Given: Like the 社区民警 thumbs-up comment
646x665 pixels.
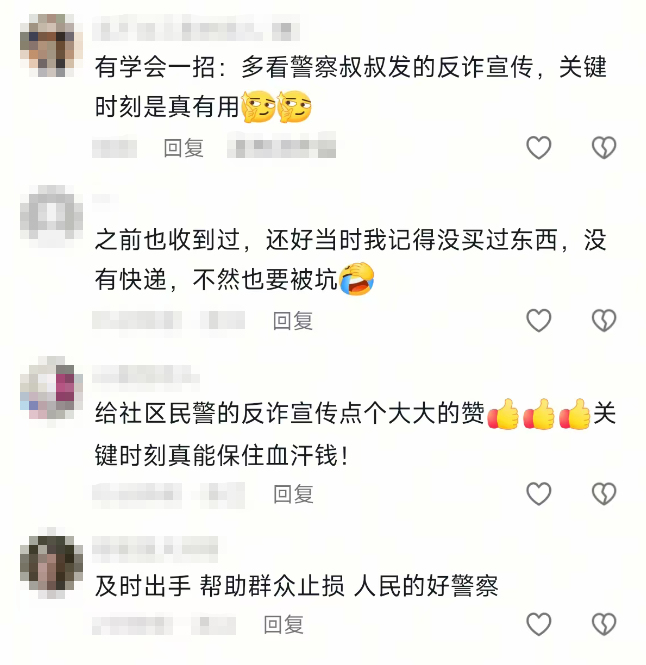Looking at the screenshot, I should tap(539, 494).
